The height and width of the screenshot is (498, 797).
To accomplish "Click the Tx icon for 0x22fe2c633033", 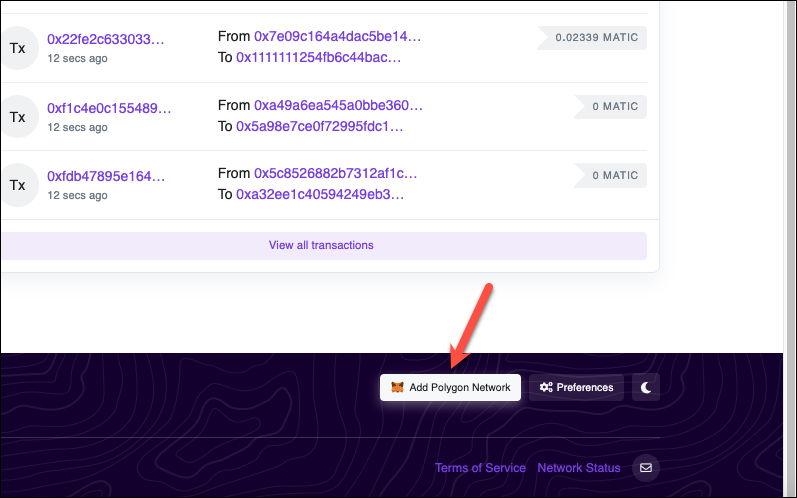I will pyautogui.click(x=18, y=48).
